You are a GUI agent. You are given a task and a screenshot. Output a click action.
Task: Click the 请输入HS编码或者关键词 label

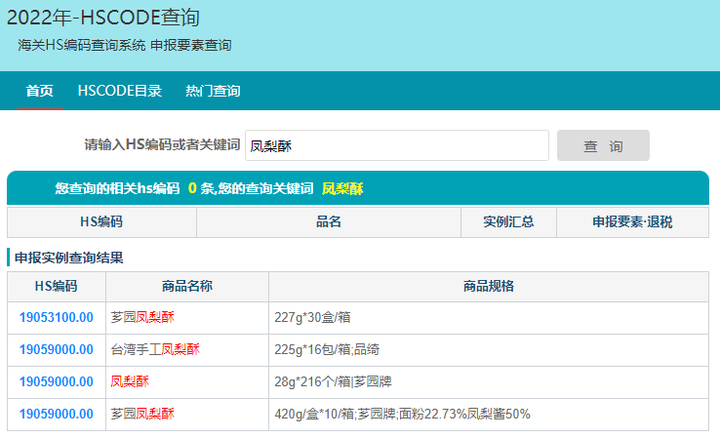[x=162, y=145]
